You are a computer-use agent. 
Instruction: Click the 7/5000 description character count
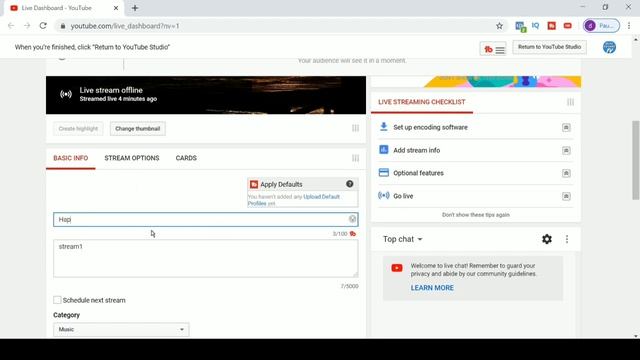pyautogui.click(x=349, y=286)
